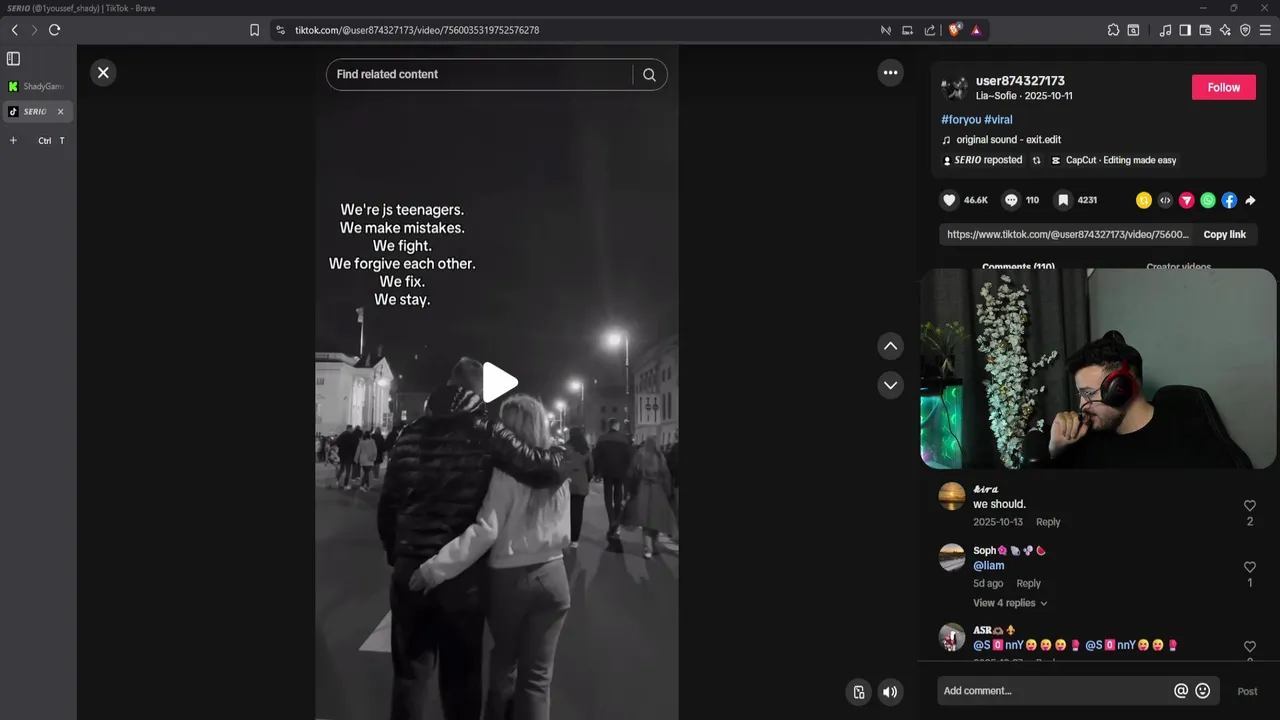1280x720 pixels.
Task: Open emoji picker in comment box
Action: [1203, 691]
